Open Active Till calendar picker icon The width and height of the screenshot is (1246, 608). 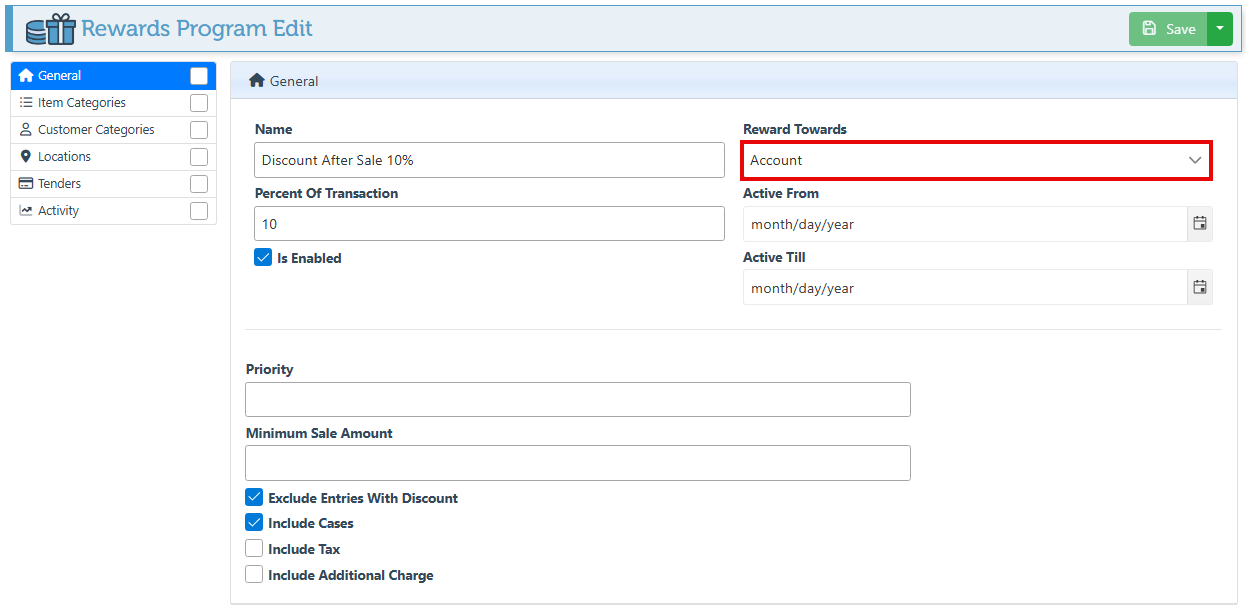pos(1200,288)
